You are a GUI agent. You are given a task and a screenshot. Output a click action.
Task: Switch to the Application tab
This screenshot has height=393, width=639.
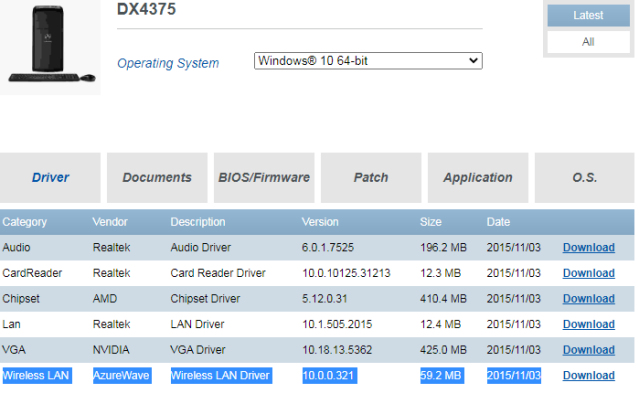coord(478,178)
